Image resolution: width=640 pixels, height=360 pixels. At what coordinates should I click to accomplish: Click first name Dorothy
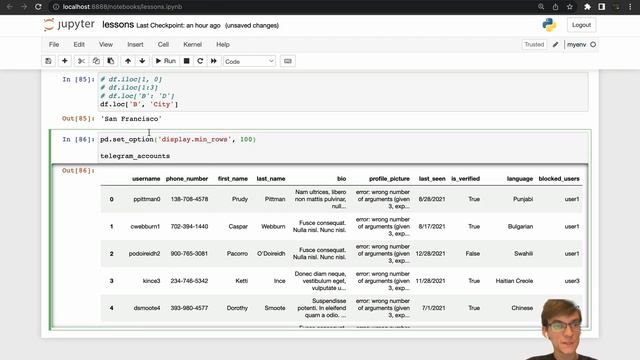pos(237,308)
